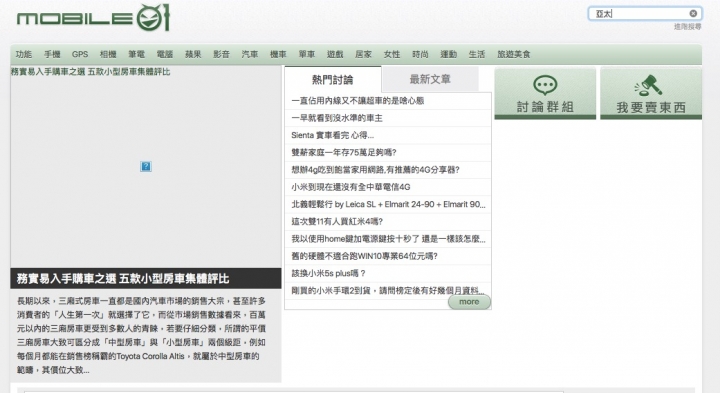Screen dimensions: 720x393
Task: Select the 機車 category
Action: [x=278, y=54]
